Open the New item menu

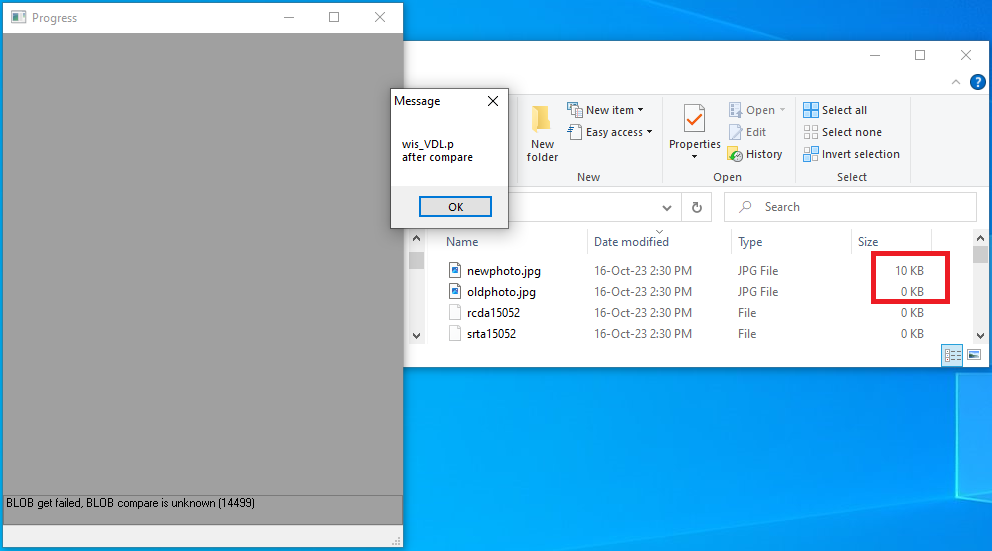(605, 110)
